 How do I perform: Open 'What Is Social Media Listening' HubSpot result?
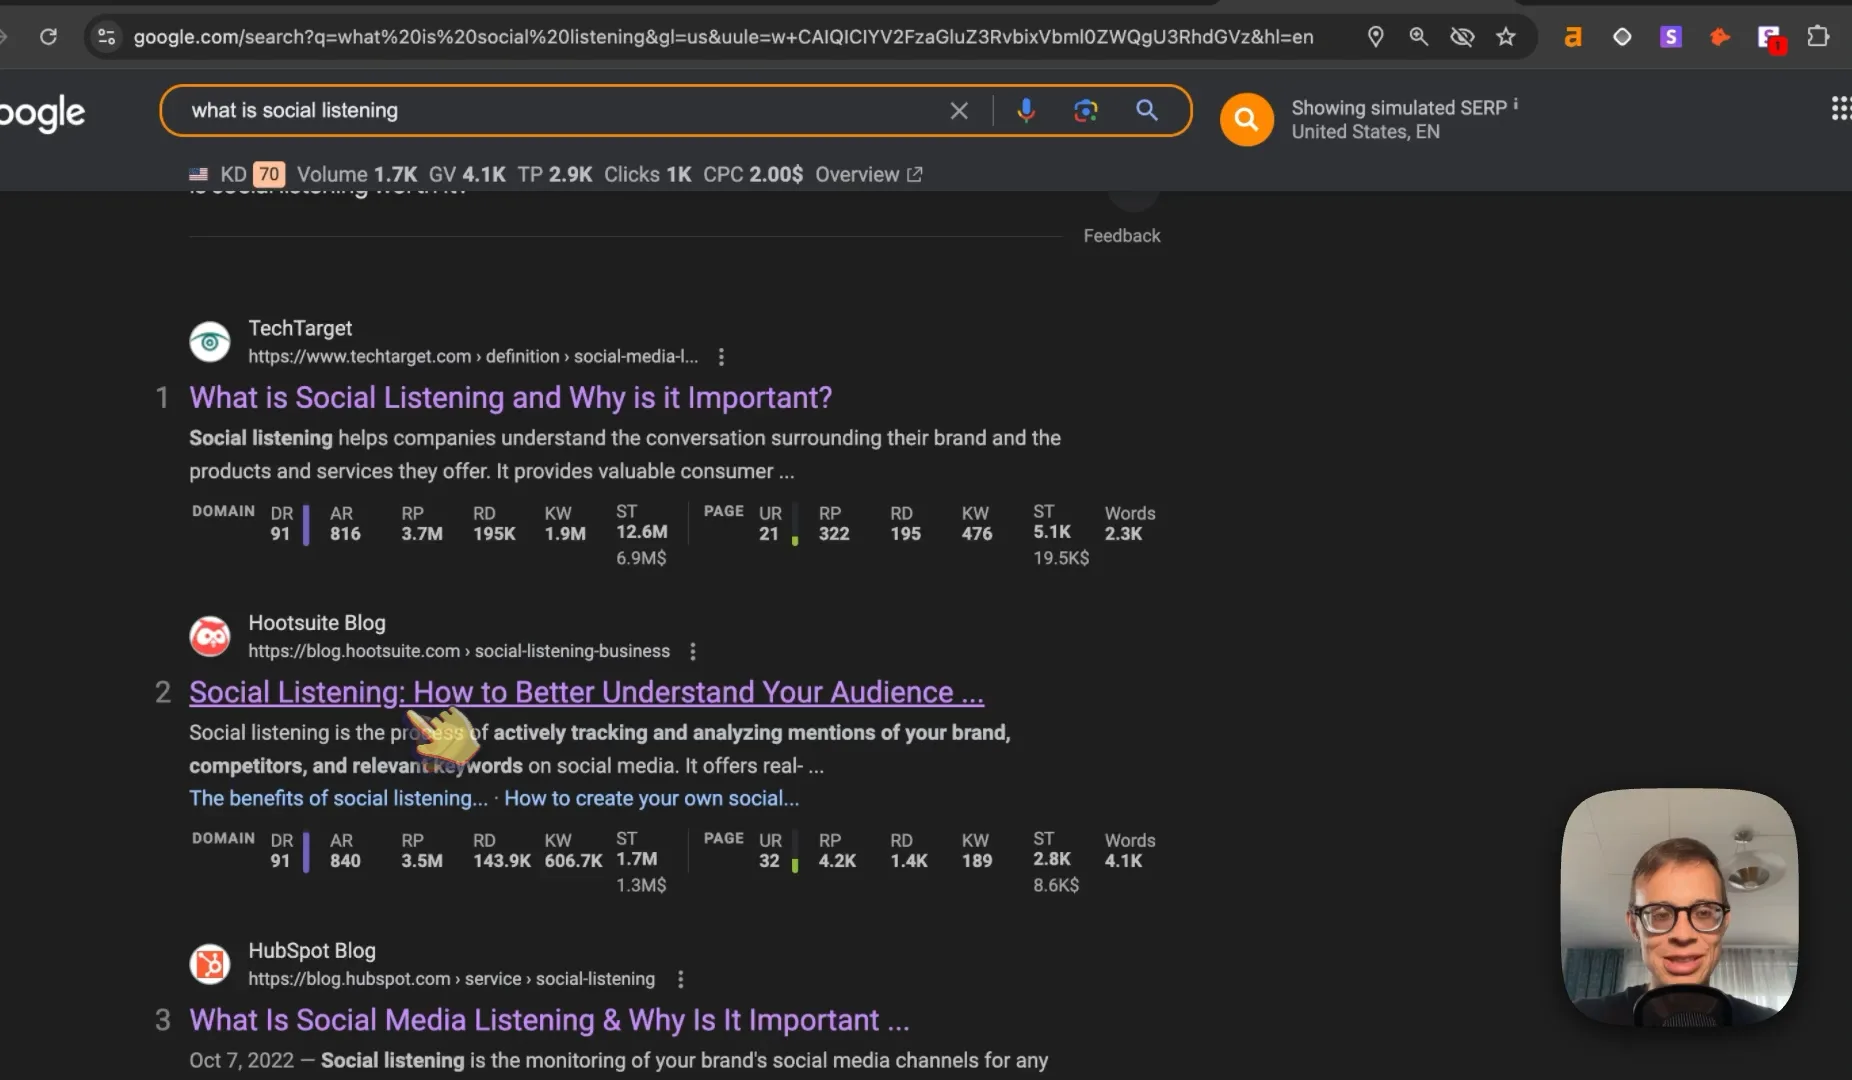[x=549, y=1020]
